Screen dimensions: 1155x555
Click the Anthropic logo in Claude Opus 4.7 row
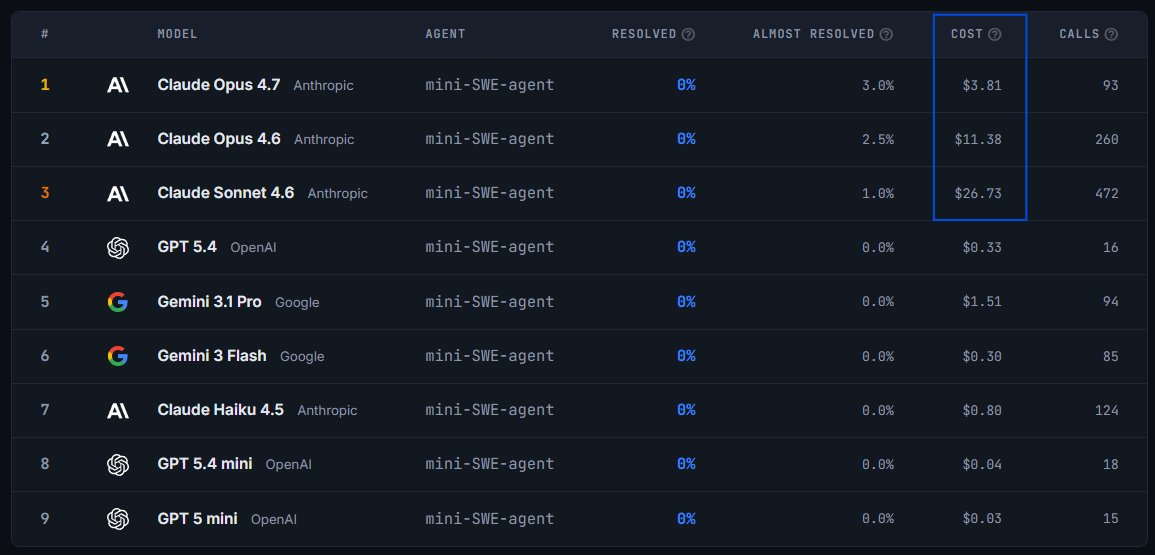(x=118, y=85)
